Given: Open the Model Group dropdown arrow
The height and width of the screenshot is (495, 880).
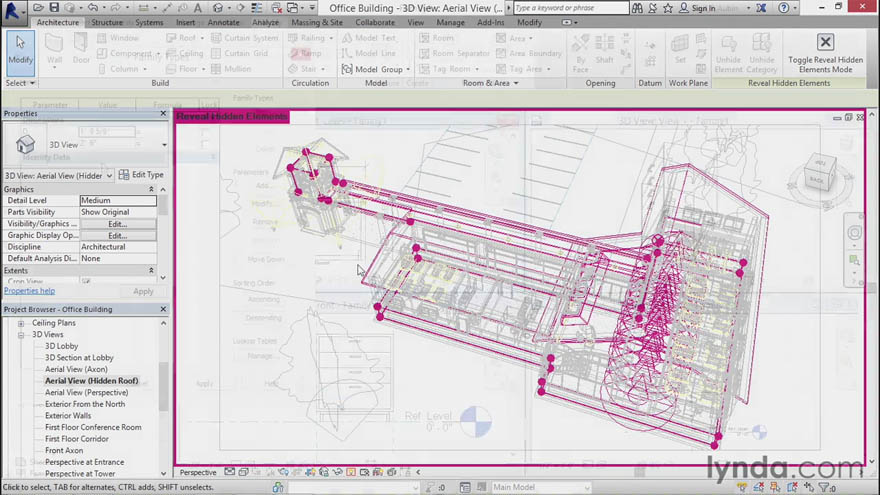Looking at the screenshot, I should point(408,70).
